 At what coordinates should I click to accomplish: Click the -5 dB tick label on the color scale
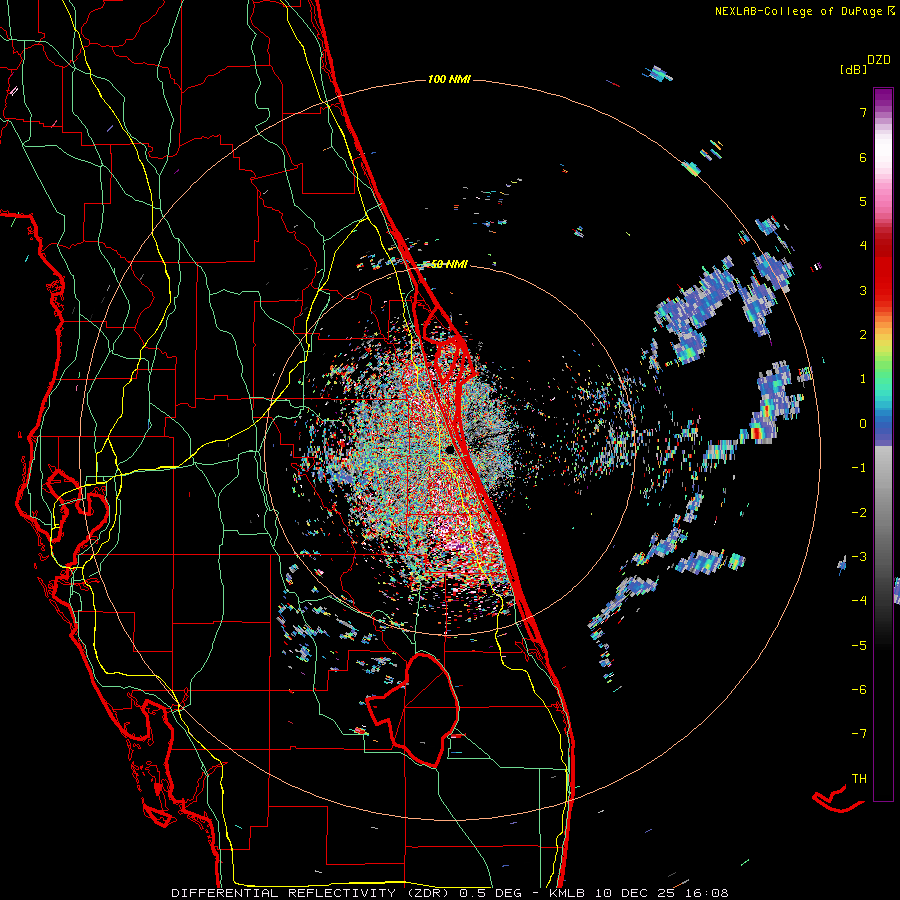click(859, 646)
